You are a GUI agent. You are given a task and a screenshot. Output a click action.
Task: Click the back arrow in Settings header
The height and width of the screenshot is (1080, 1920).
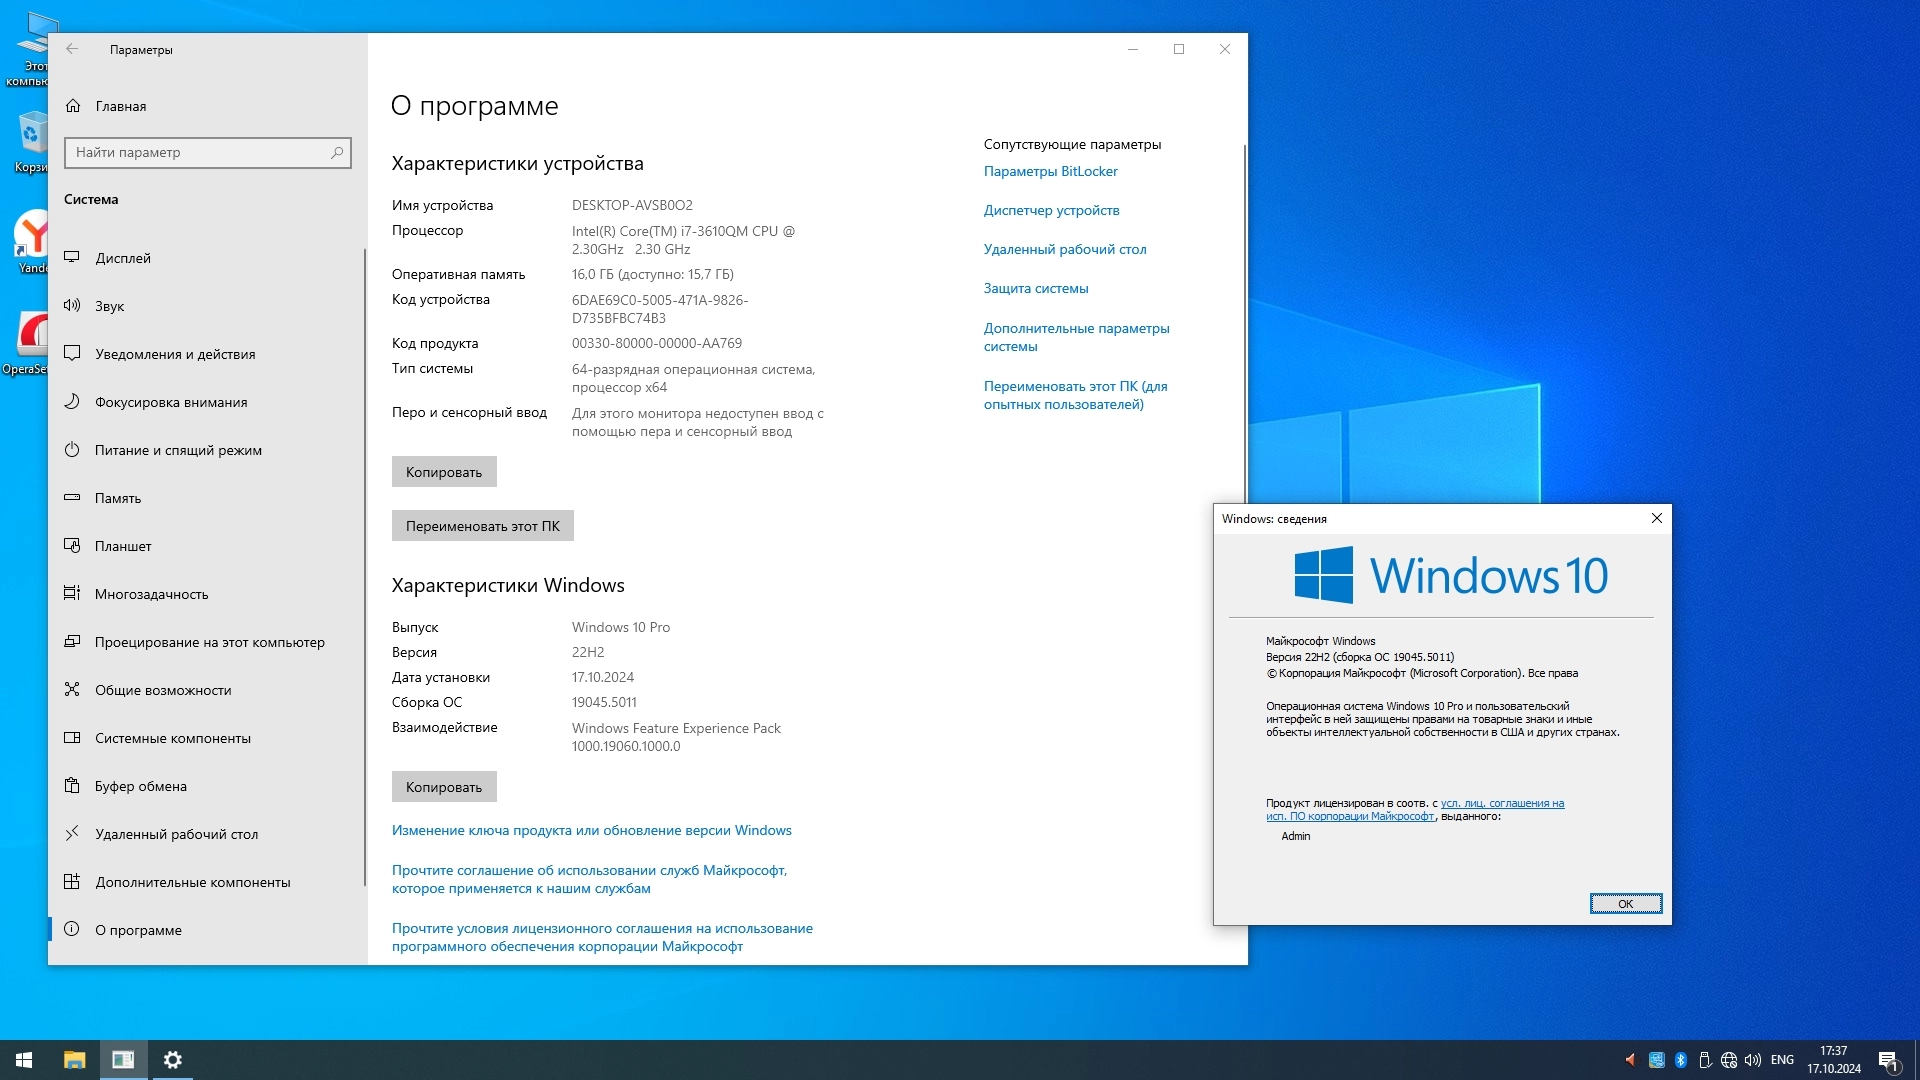[x=72, y=48]
